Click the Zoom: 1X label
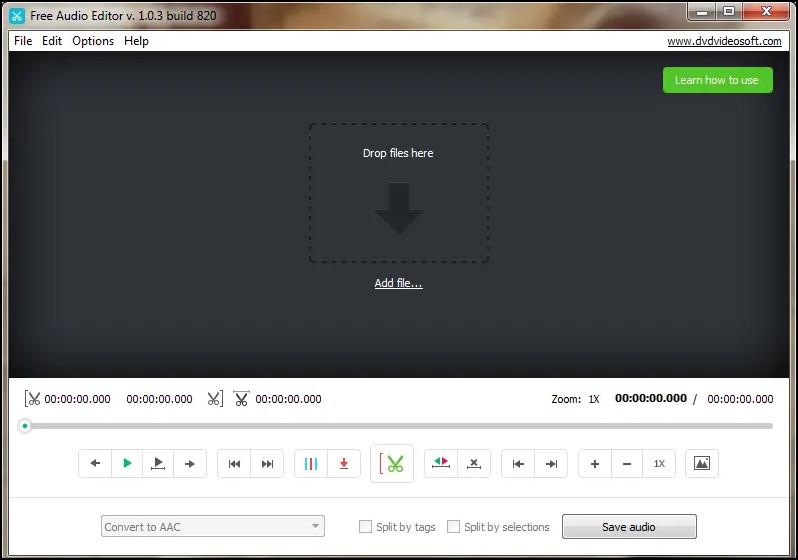Image resolution: width=798 pixels, height=560 pixels. (576, 399)
